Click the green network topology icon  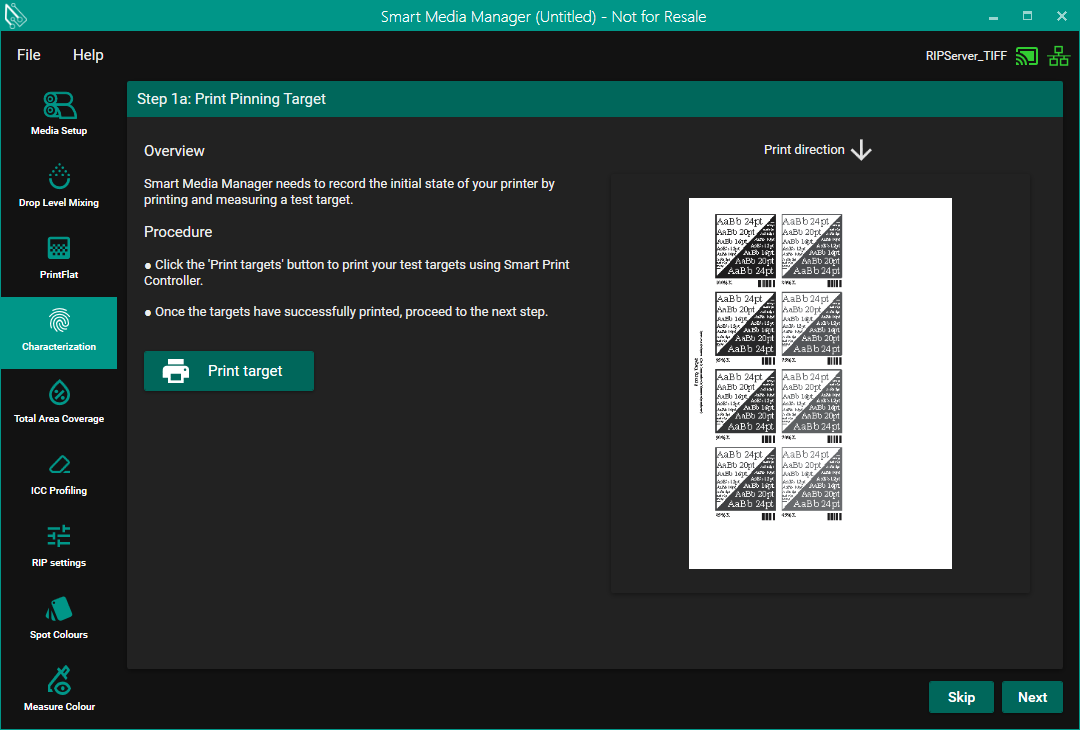(x=1059, y=56)
